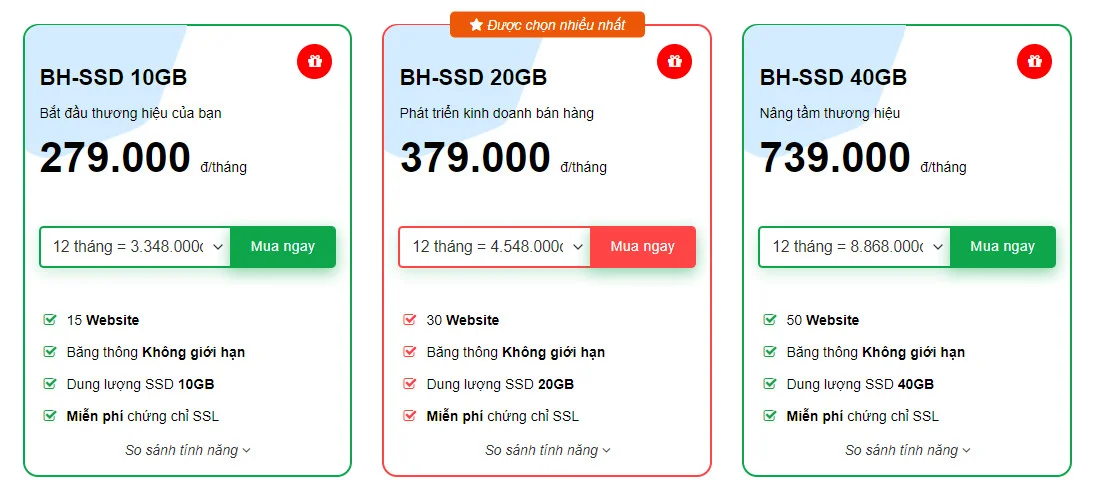
Task: Click the gift icon on BH-SSD 40GB
Action: coord(1034,61)
